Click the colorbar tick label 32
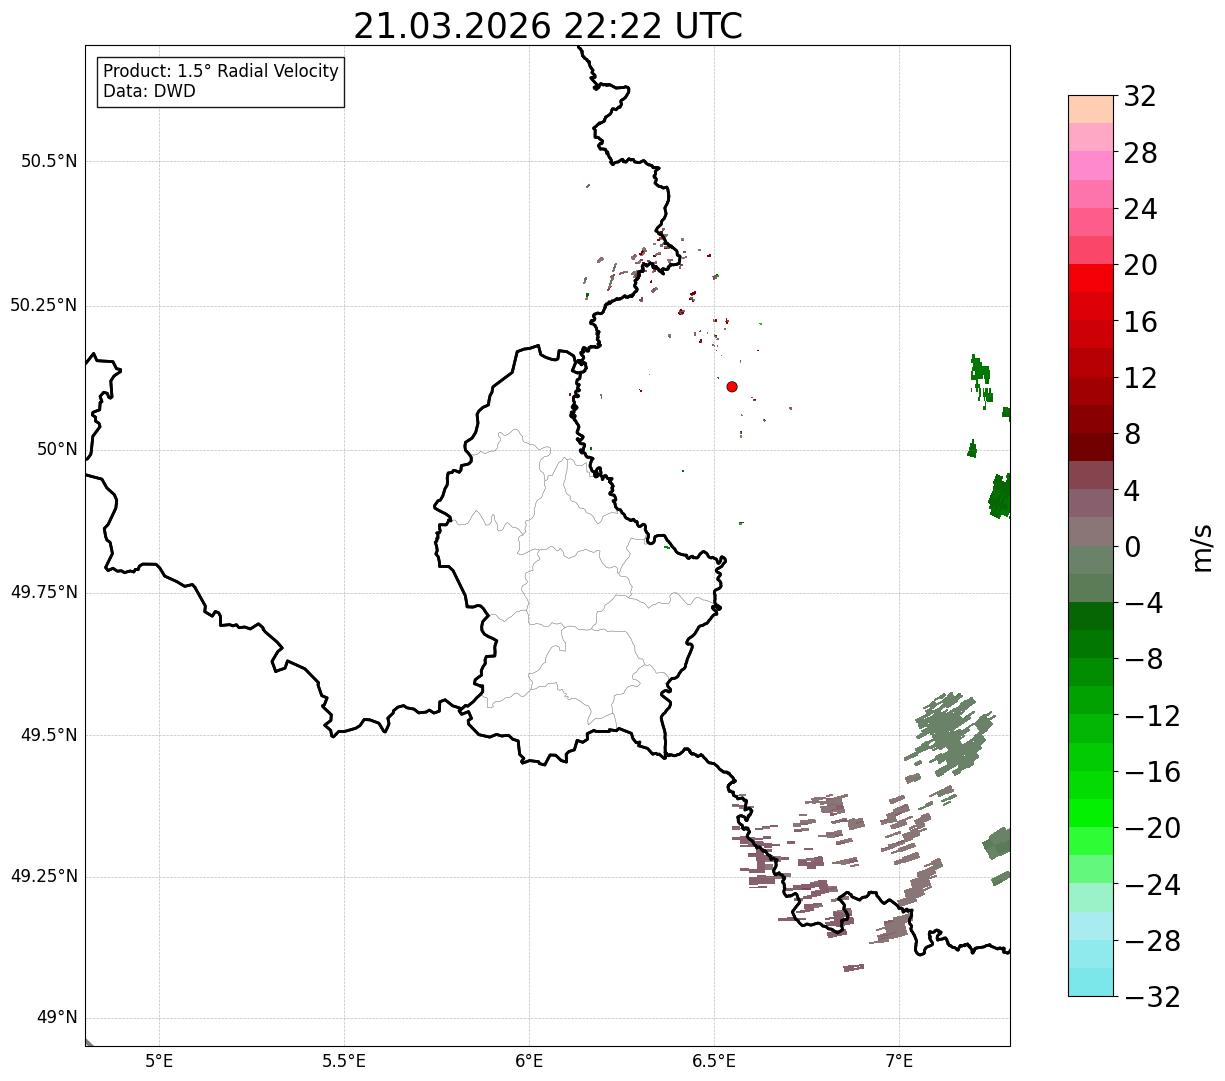1225x1081 pixels. pyautogui.click(x=1140, y=97)
